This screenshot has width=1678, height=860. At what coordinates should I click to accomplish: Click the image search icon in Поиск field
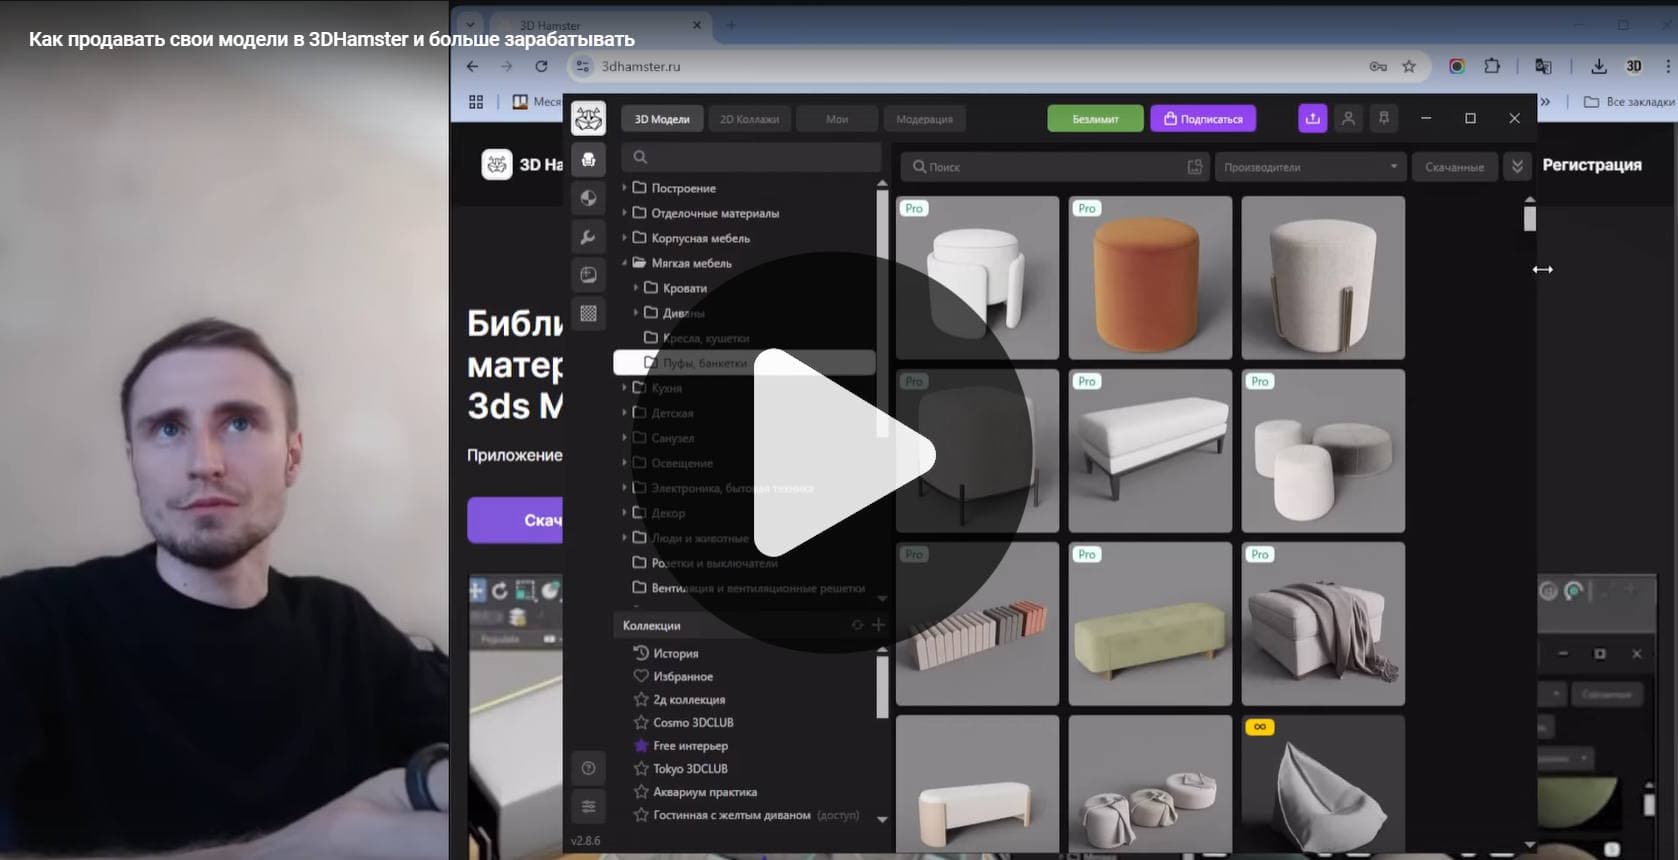point(1194,167)
